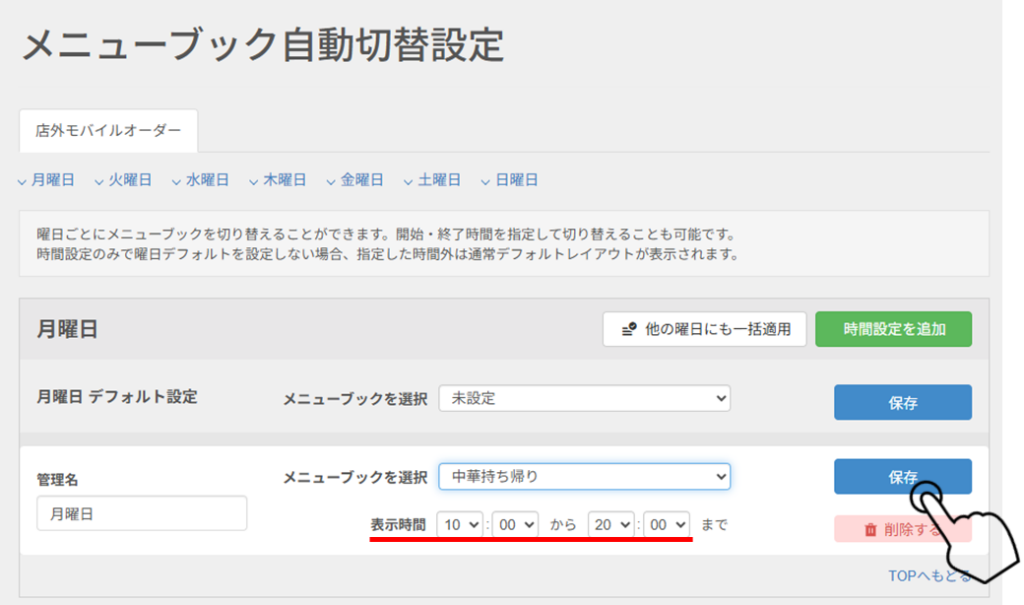
Task: Open the end hour dropdown showing 20
Action: point(611,524)
